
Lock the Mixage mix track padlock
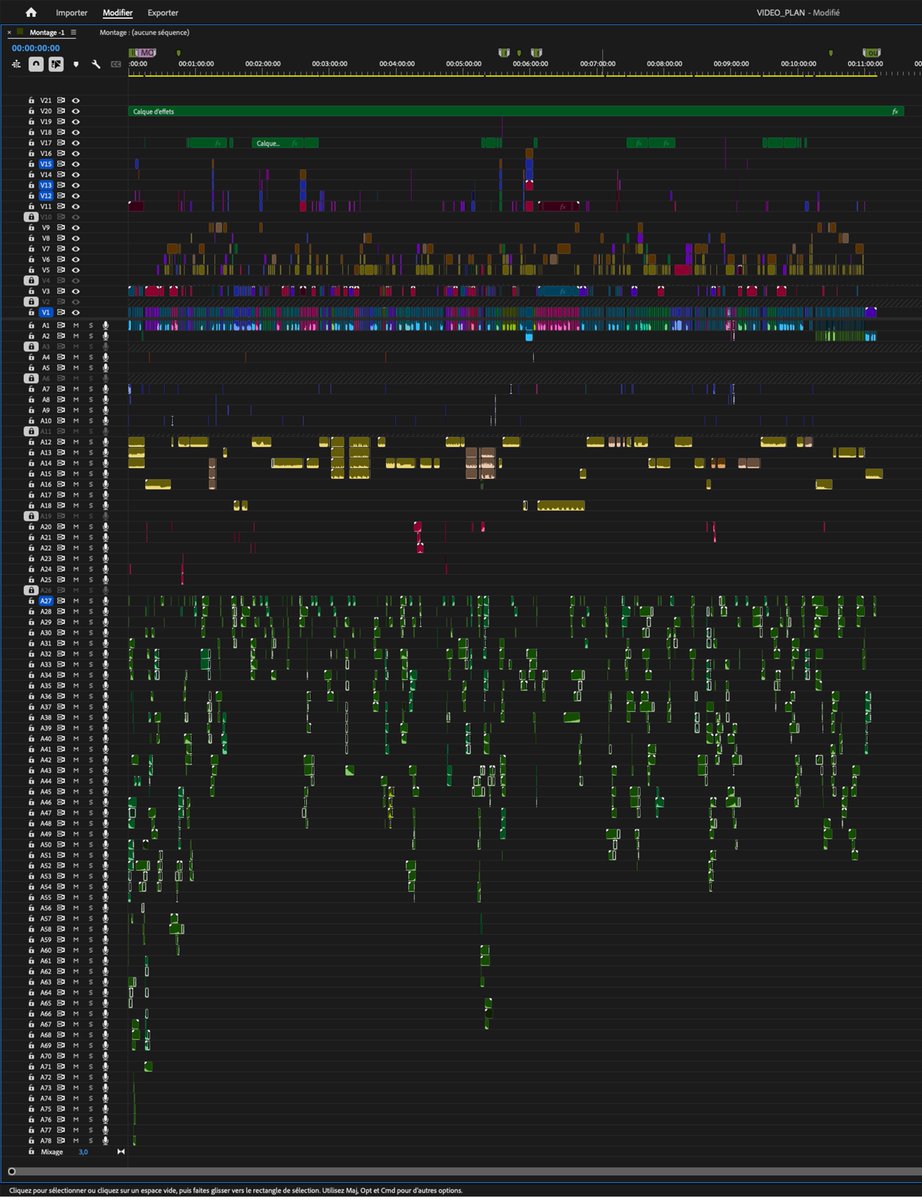(31, 1152)
